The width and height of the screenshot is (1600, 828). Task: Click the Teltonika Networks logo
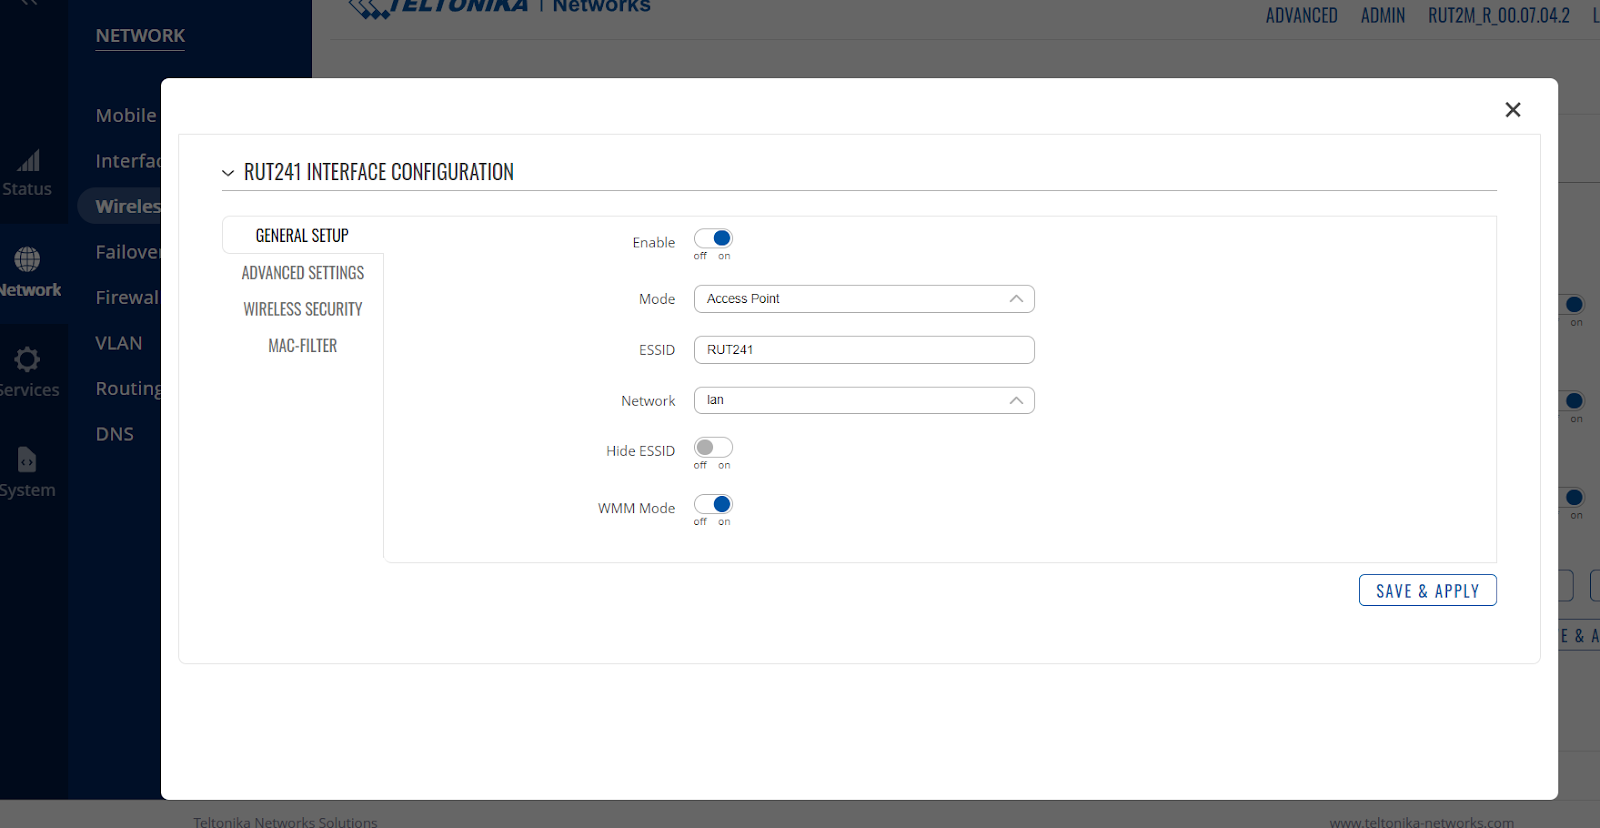[499, 7]
